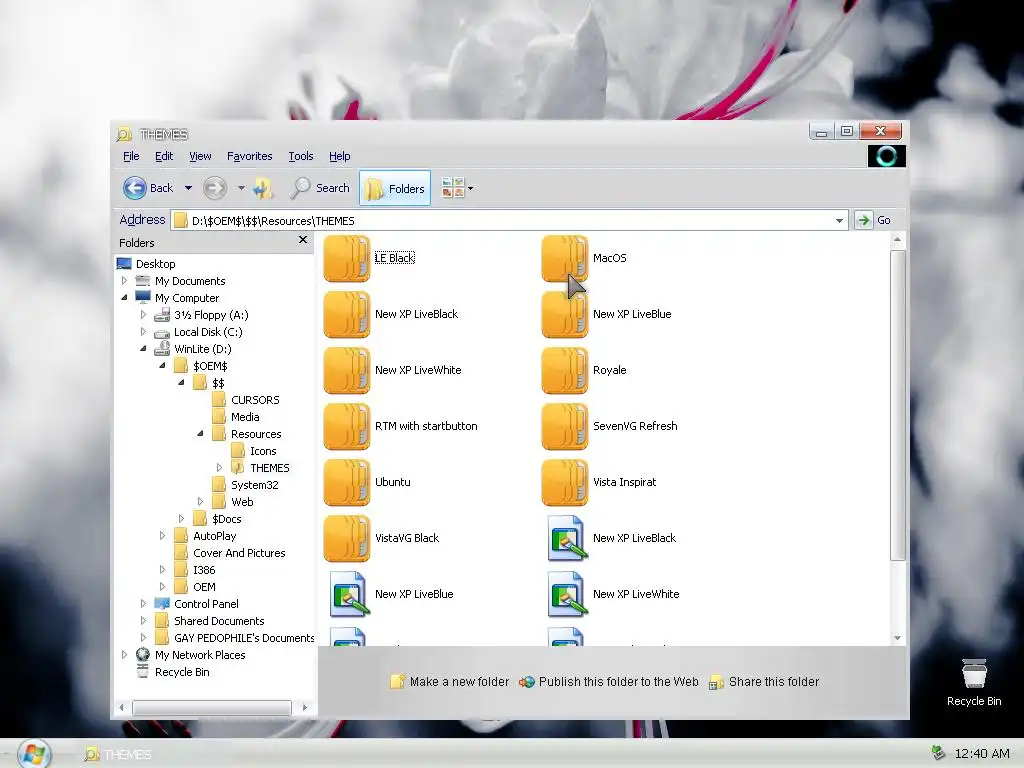This screenshot has height=768, width=1024.
Task: Select the New XP LiveWhite theme file
Action: click(614, 594)
